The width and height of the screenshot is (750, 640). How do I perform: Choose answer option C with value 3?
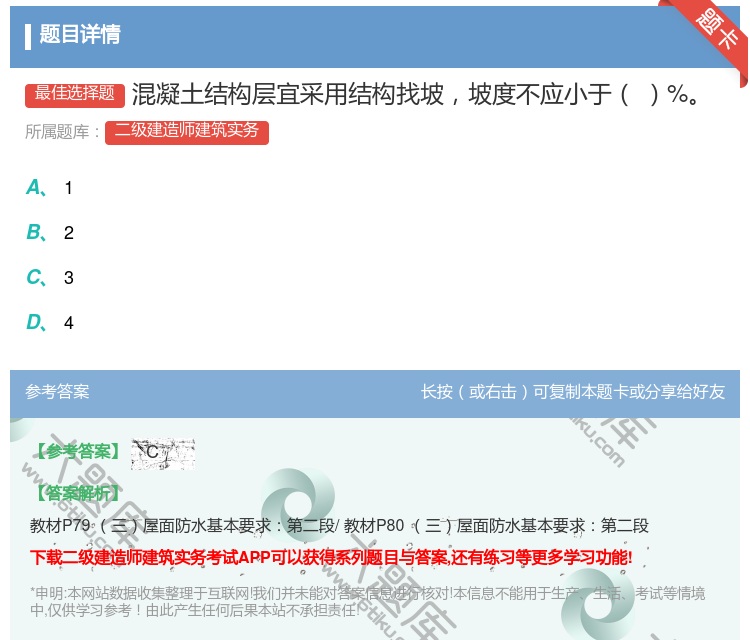click(x=50, y=277)
